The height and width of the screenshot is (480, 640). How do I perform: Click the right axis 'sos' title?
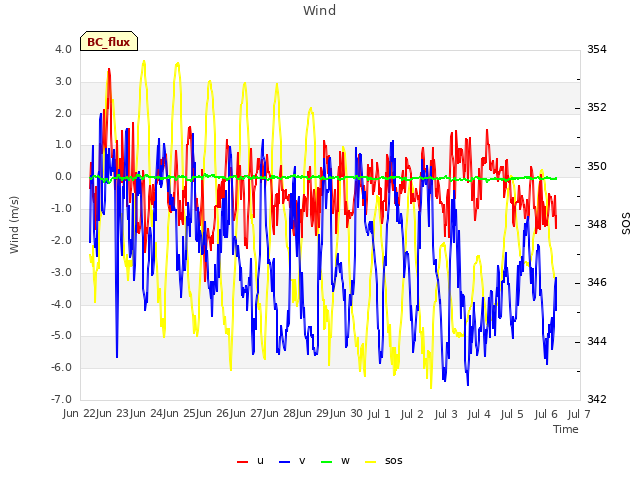[626, 224]
